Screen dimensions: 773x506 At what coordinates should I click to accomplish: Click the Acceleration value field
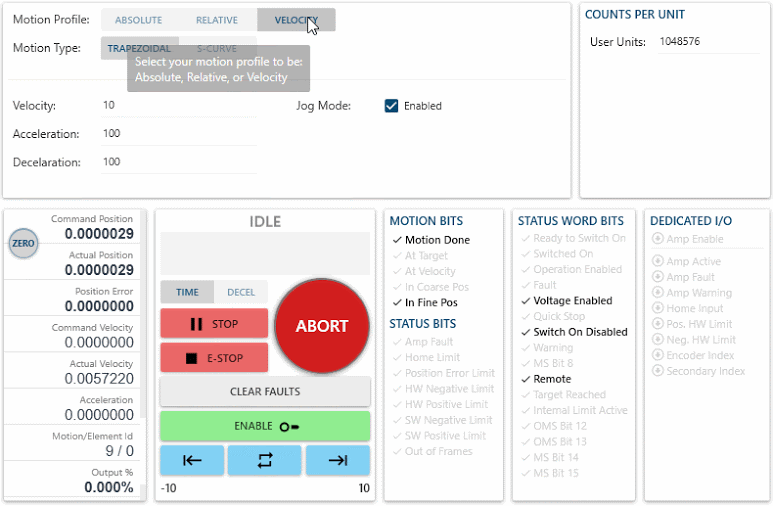tap(177, 134)
